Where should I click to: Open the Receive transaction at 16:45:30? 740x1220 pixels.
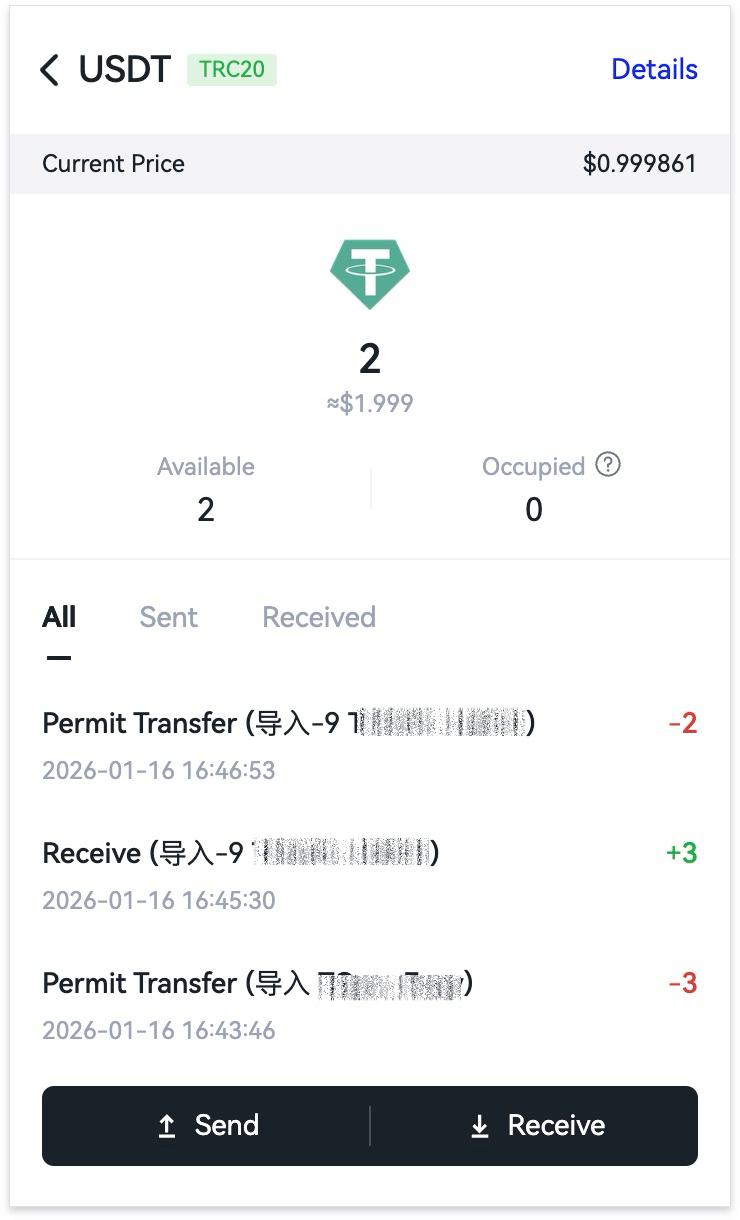click(370, 875)
